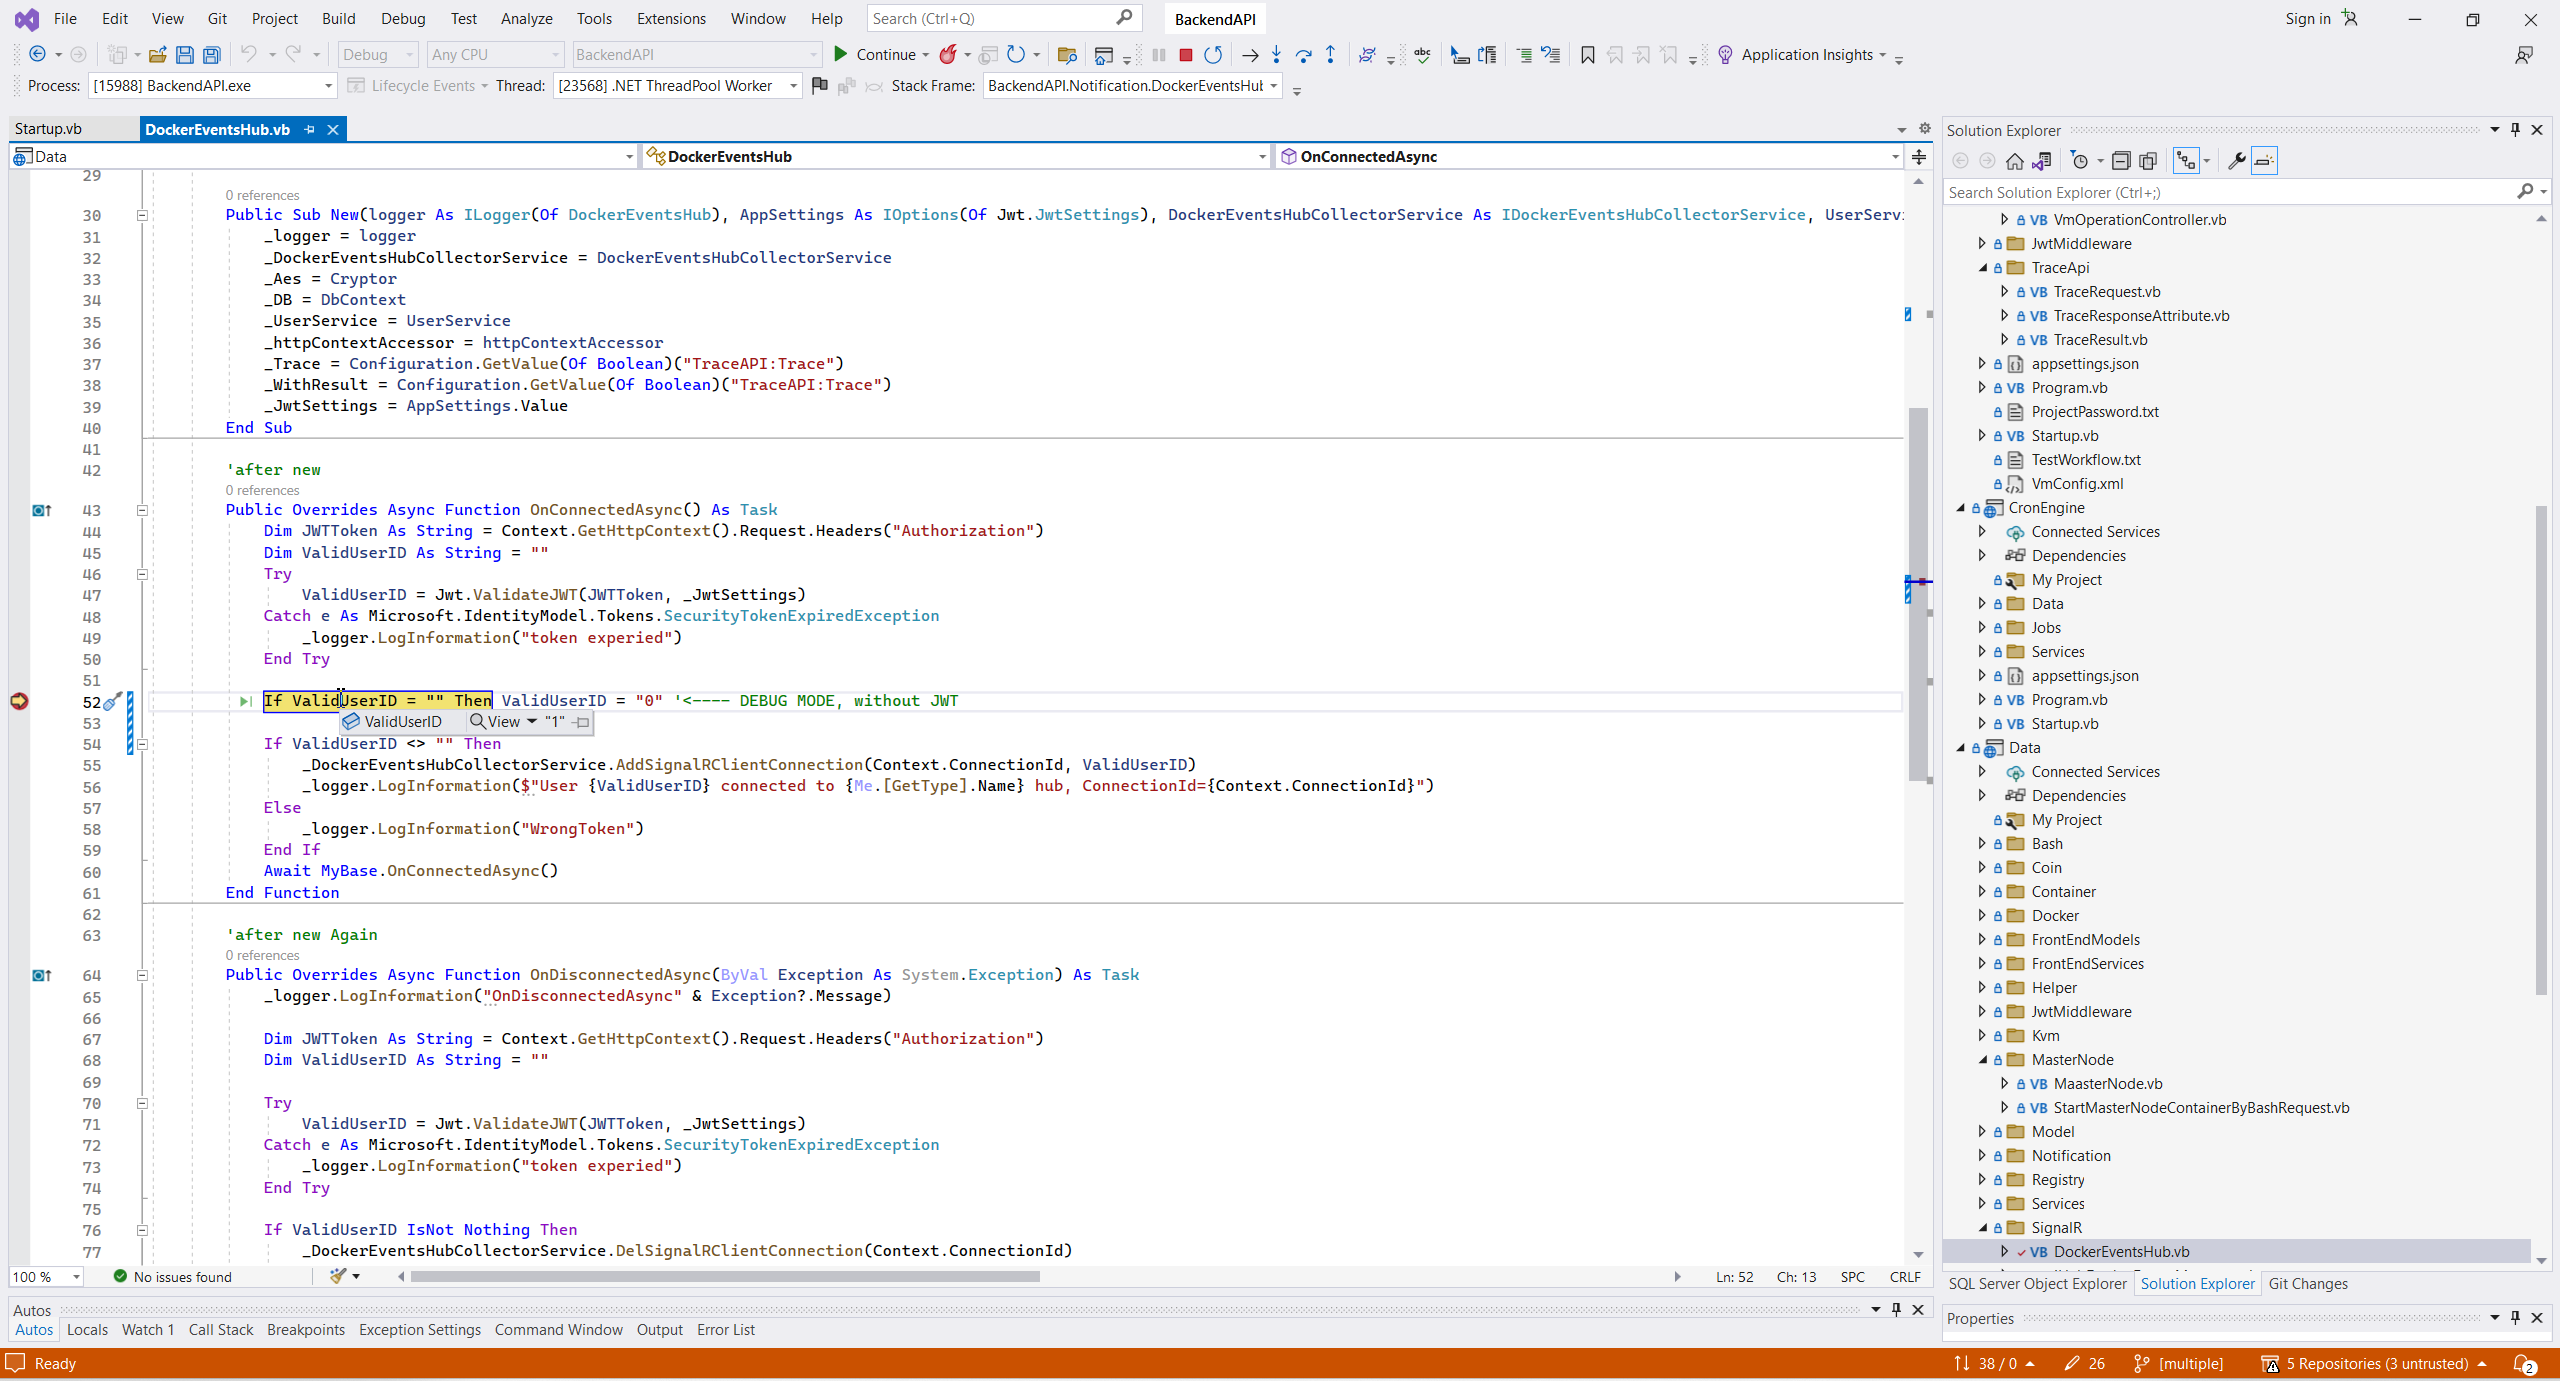Image resolution: width=2560 pixels, height=1381 pixels.
Task: Collapse the OnConnectedAsync function outline
Action: tap(142, 510)
